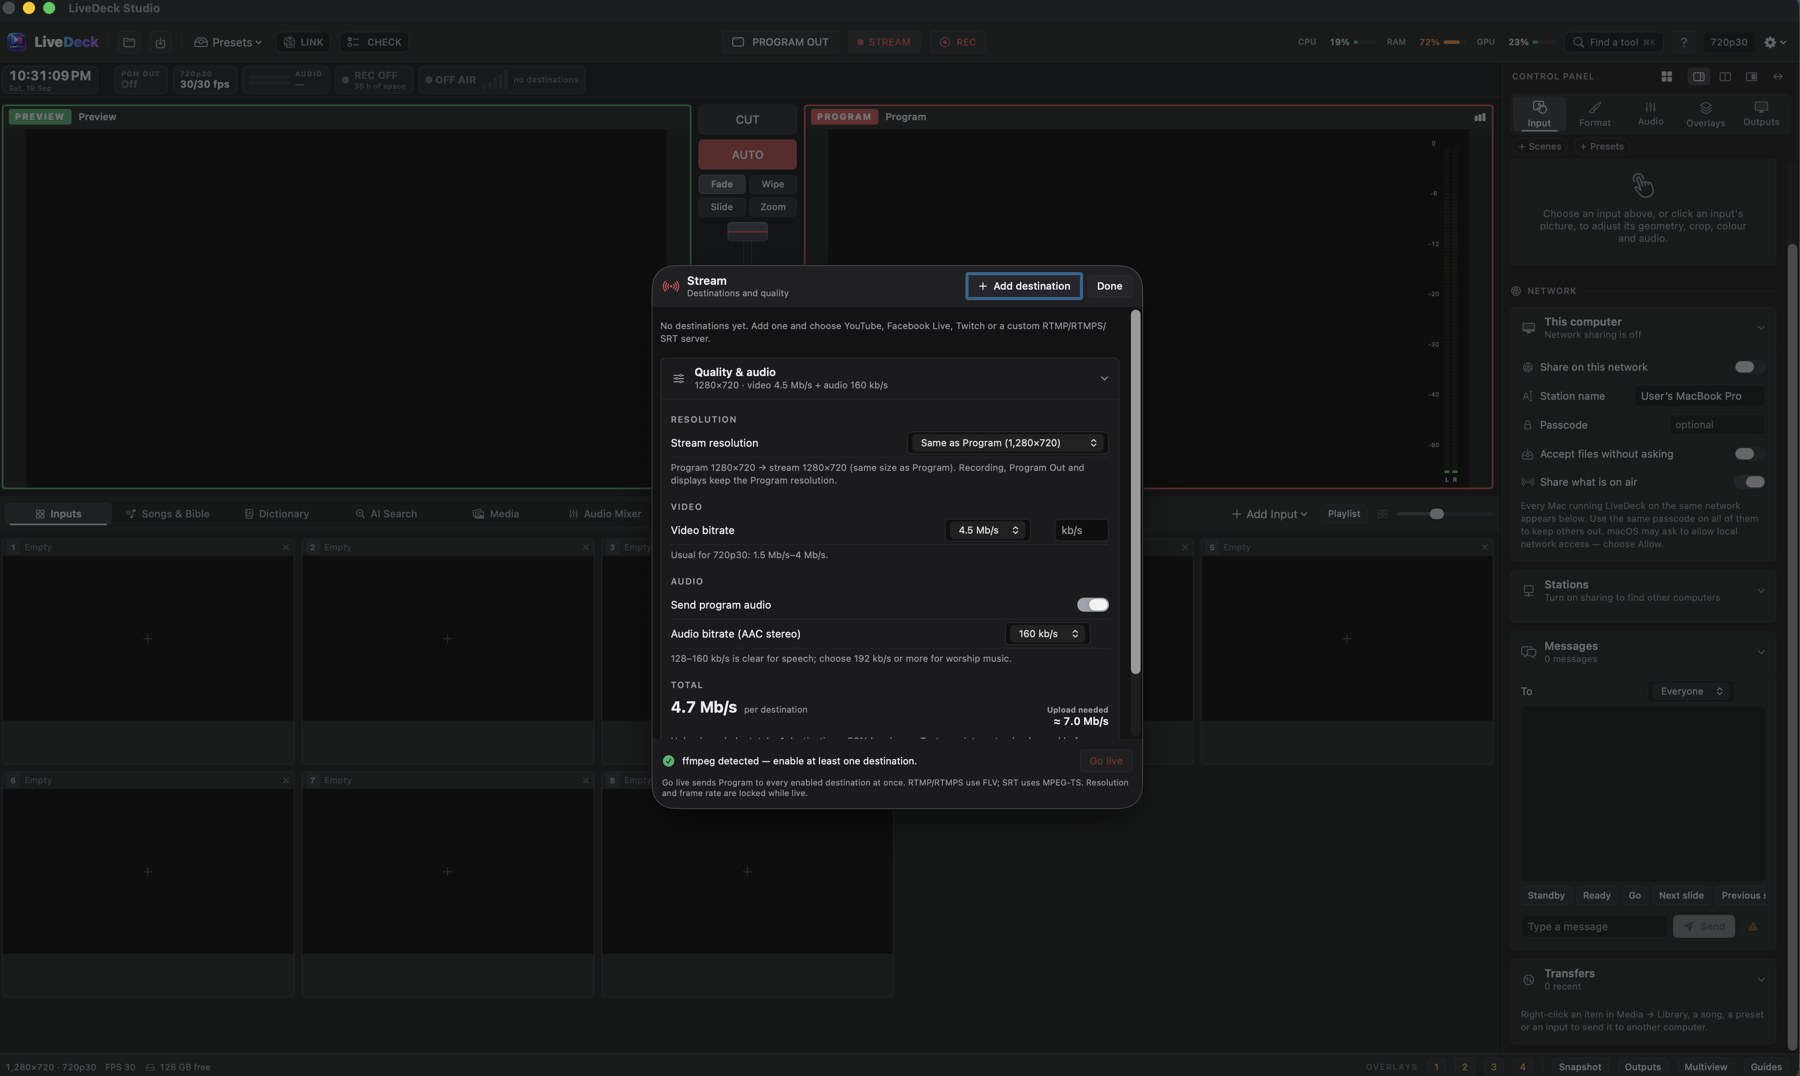The image size is (1800, 1076).
Task: Open the Stream resolution dropdown
Action: pos(1007,443)
